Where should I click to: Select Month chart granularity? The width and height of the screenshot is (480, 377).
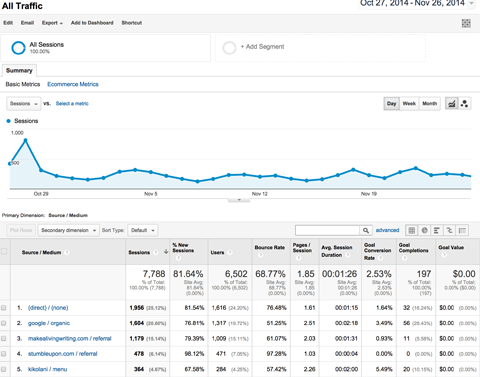pos(430,104)
